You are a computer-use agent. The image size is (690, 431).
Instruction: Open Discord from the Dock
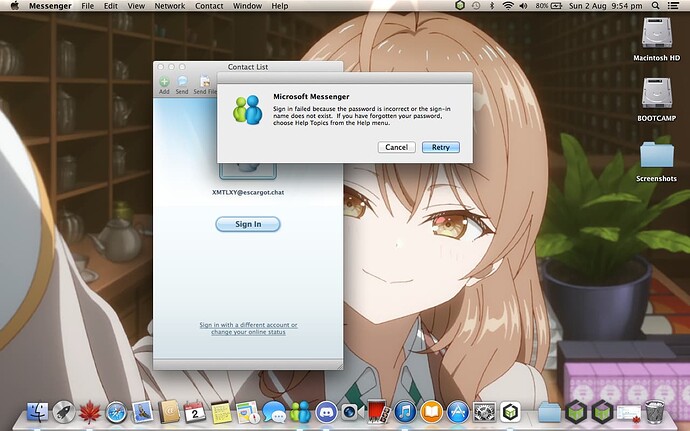click(327, 413)
